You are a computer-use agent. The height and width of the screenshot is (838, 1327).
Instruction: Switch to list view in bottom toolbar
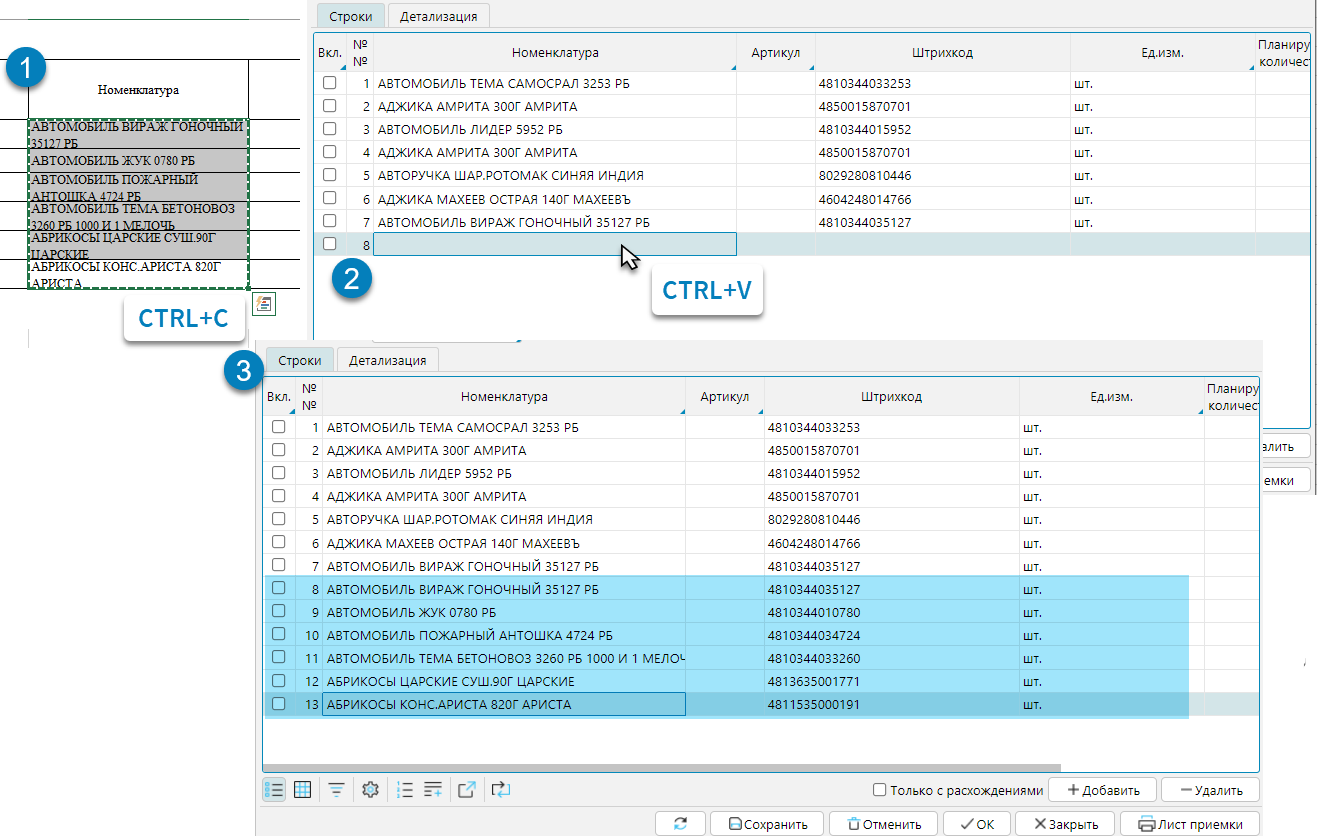[x=274, y=790]
